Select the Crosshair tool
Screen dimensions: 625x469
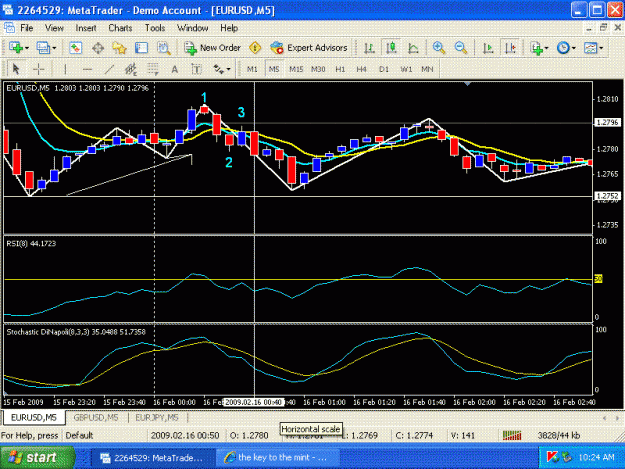38,69
